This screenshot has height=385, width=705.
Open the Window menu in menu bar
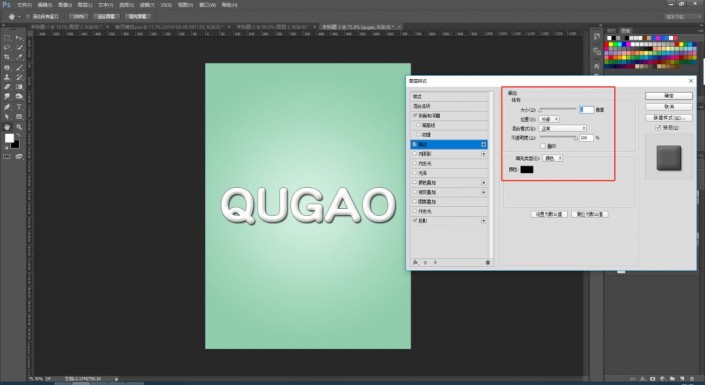point(207,5)
